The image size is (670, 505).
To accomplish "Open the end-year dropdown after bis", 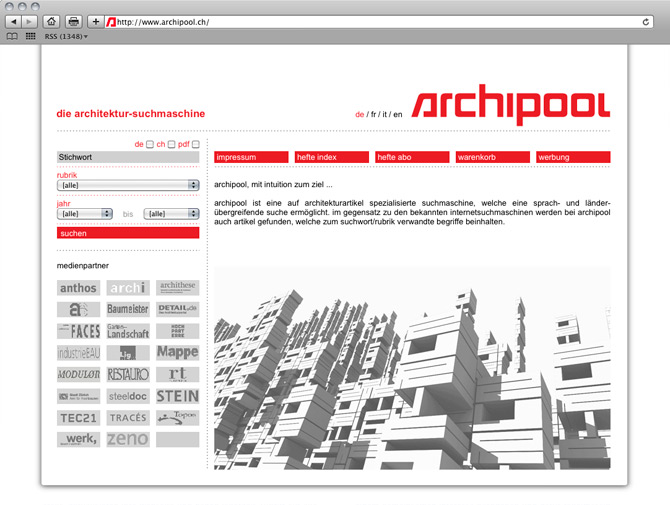I will tap(171, 214).
